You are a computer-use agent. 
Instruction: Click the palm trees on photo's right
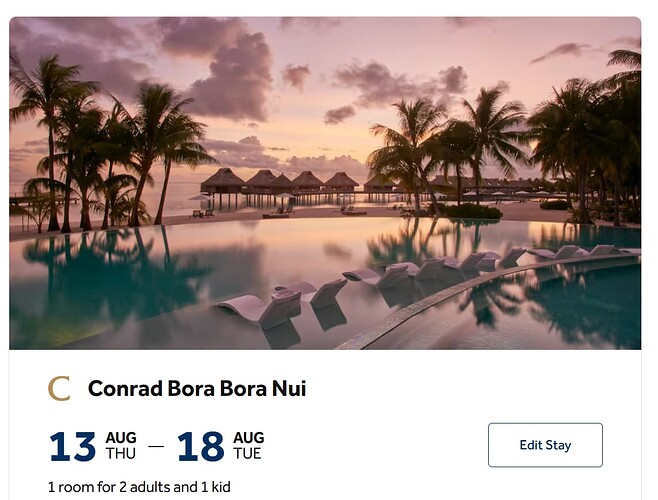pos(580,140)
